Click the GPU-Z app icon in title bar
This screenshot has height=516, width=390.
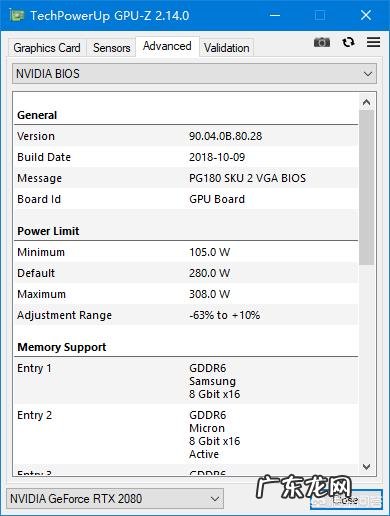click(16, 15)
